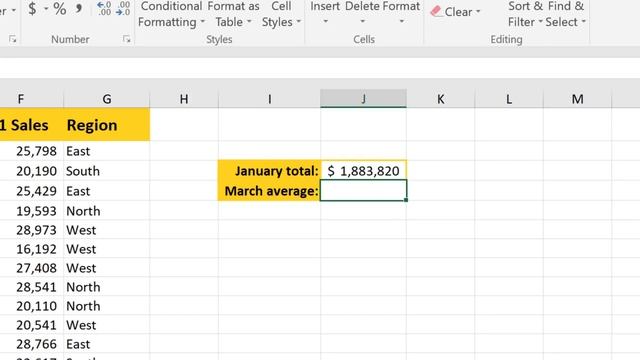Decrease decimal places
Viewport: 640px width, 360px height.
tap(123, 9)
